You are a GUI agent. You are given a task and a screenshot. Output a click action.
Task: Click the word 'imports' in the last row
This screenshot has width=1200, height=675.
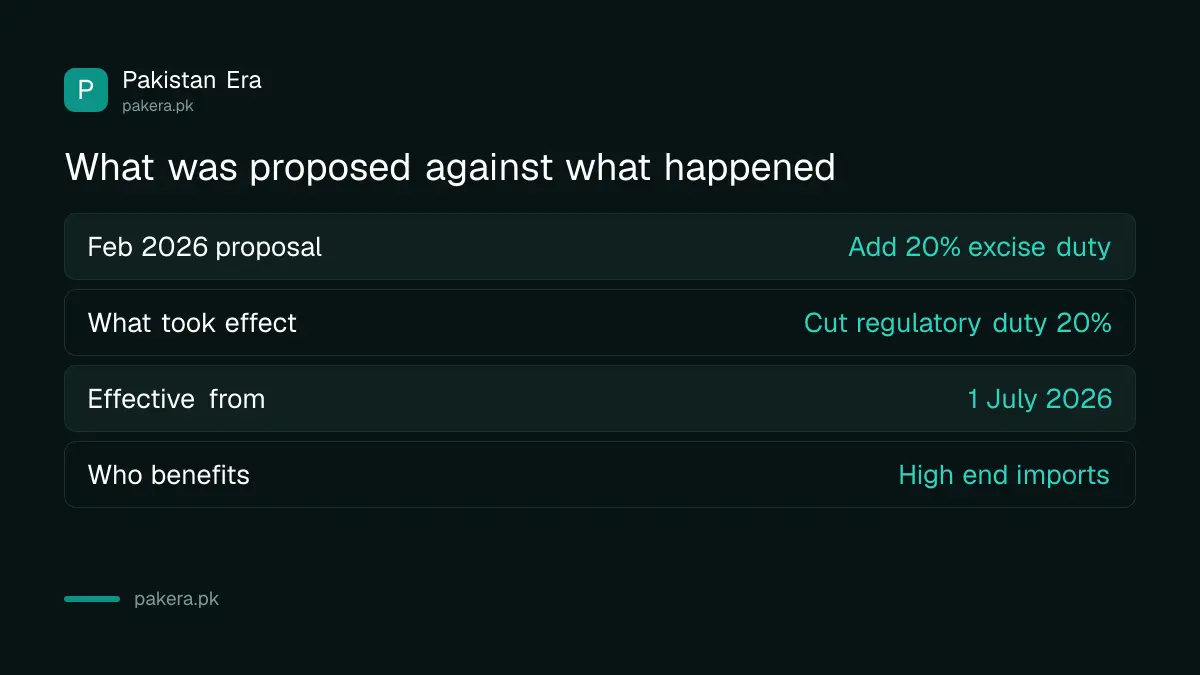[1061, 475]
